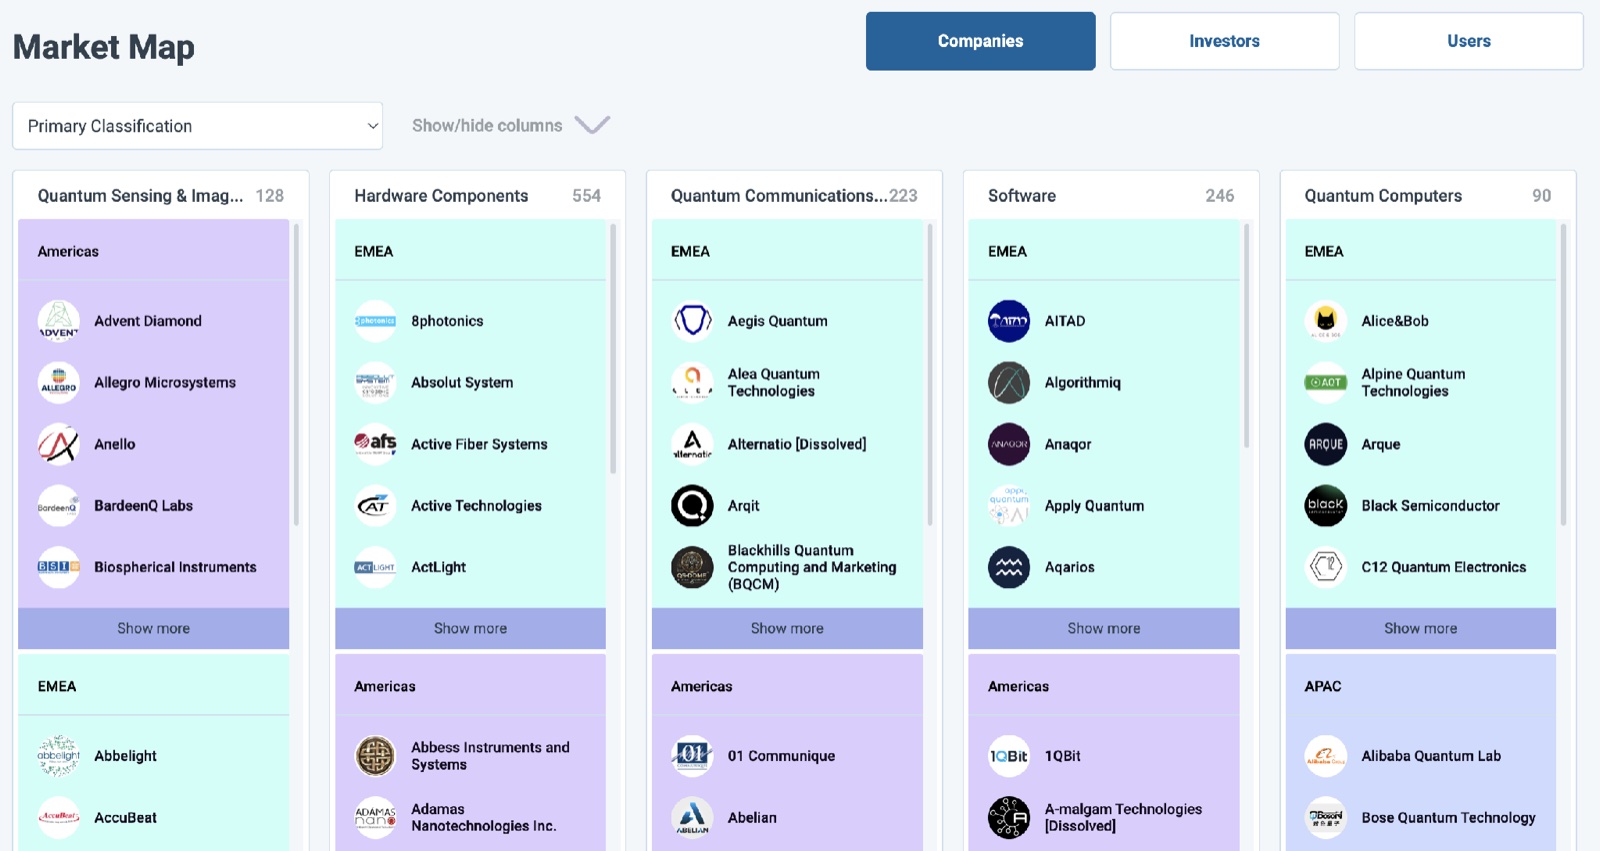Click the Aegis Quantum shield logo
Screen dimensions: 1600x851
coord(692,321)
